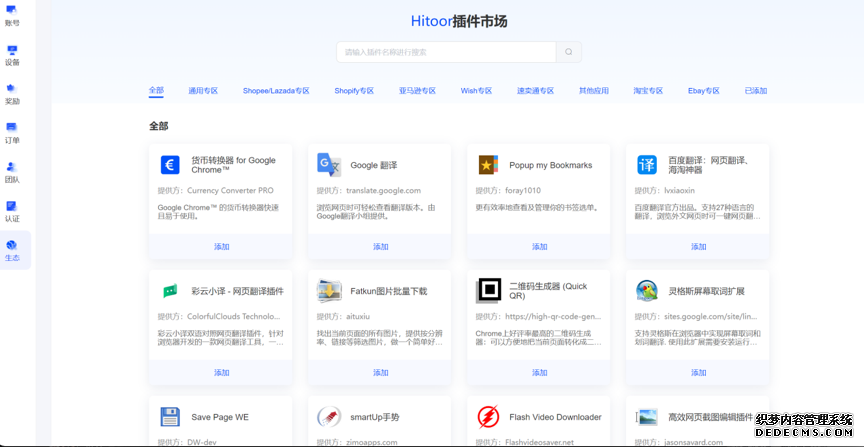This screenshot has width=864, height=447.
Task: Open the 奖励 sidebar icon
Action: click(x=12, y=89)
